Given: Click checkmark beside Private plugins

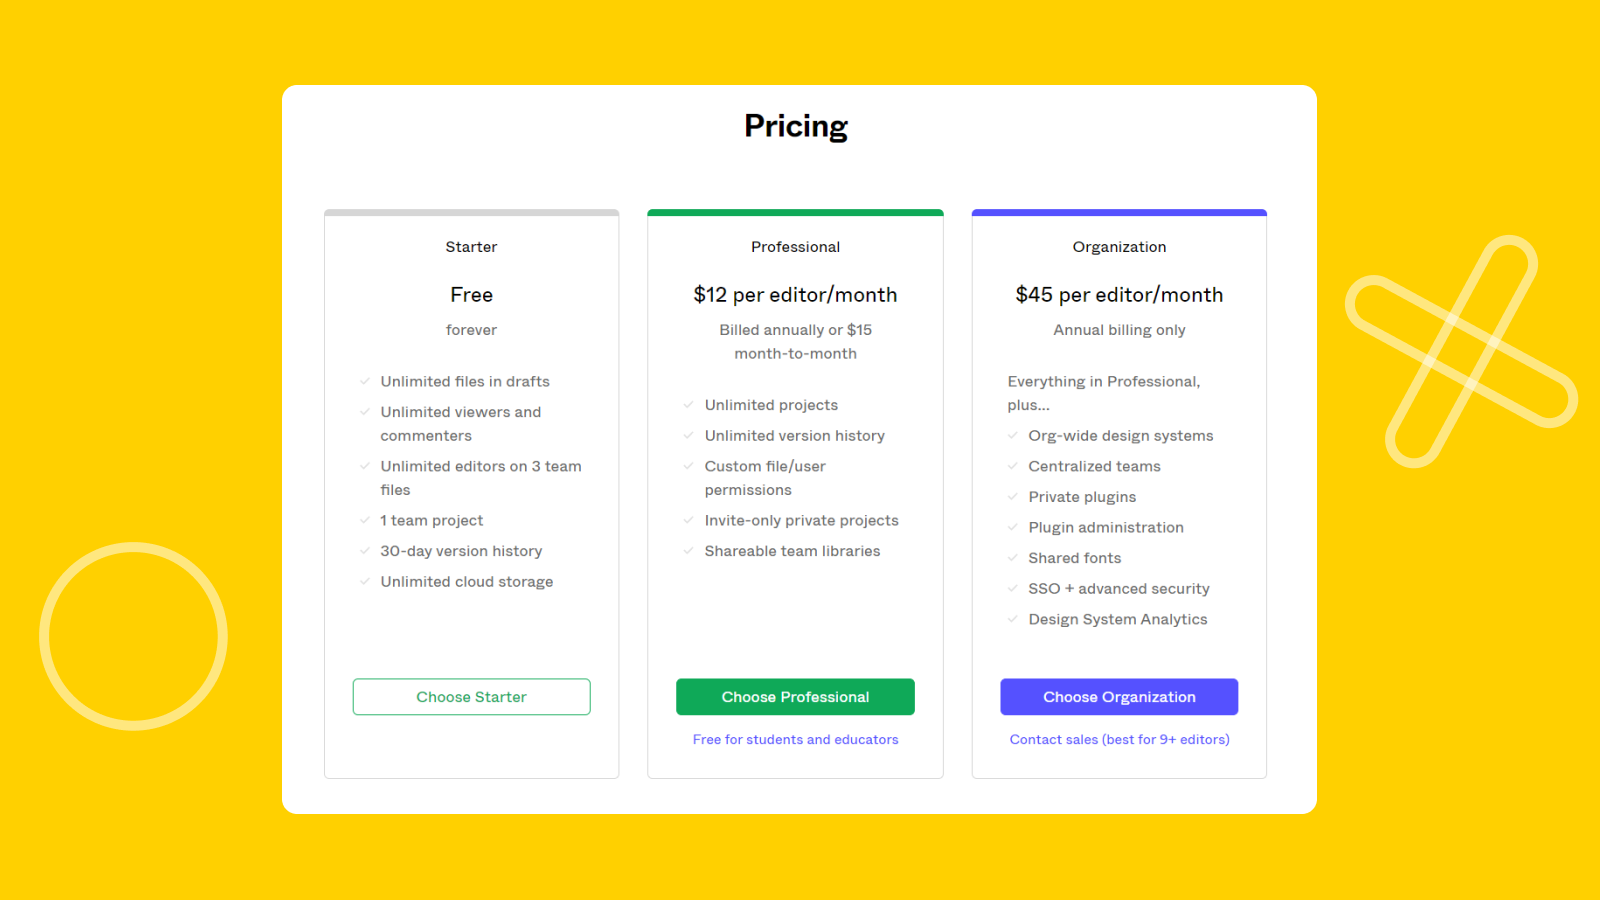Looking at the screenshot, I should point(1013,497).
